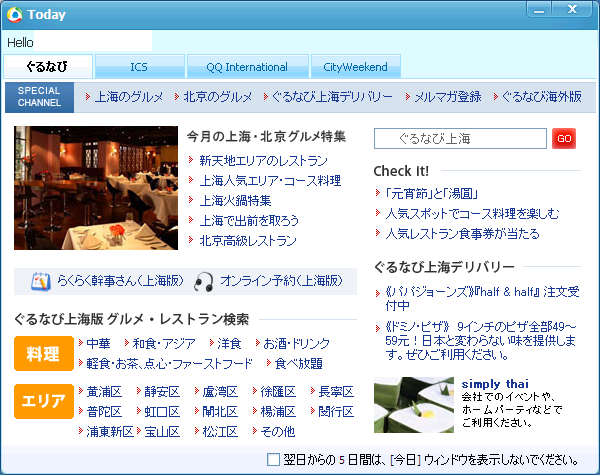Select the 浦東新区 area link

click(110, 431)
